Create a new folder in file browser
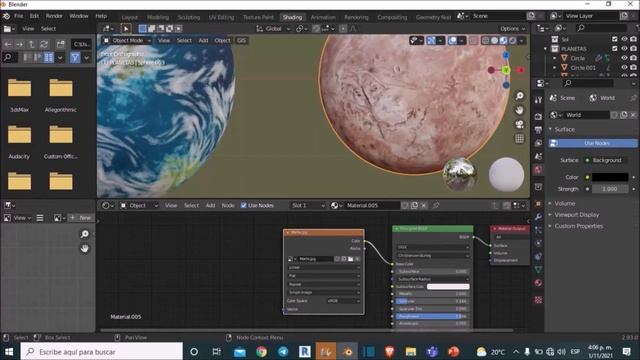 (60, 44)
